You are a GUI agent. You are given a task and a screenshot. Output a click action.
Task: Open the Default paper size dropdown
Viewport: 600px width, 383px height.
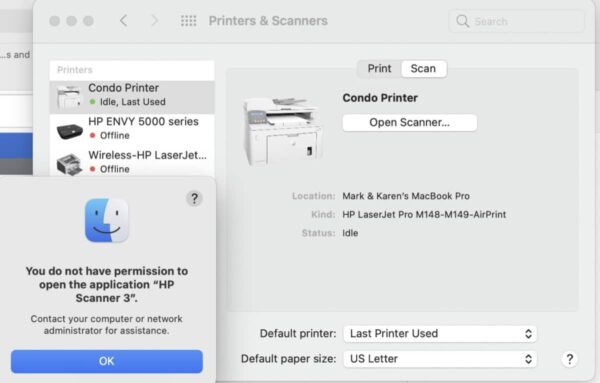440,359
